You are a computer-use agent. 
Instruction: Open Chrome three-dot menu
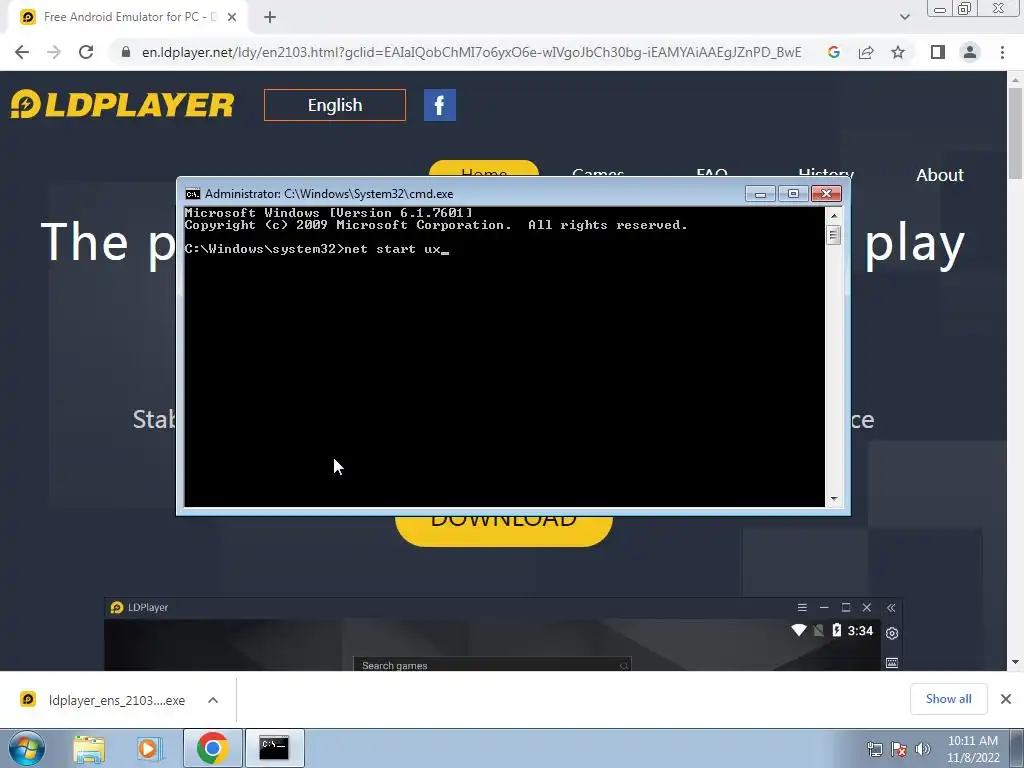[1002, 52]
